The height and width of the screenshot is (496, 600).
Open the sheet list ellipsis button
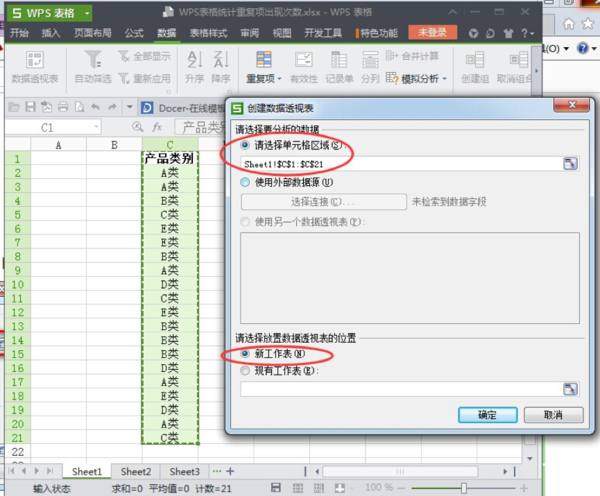217,471
